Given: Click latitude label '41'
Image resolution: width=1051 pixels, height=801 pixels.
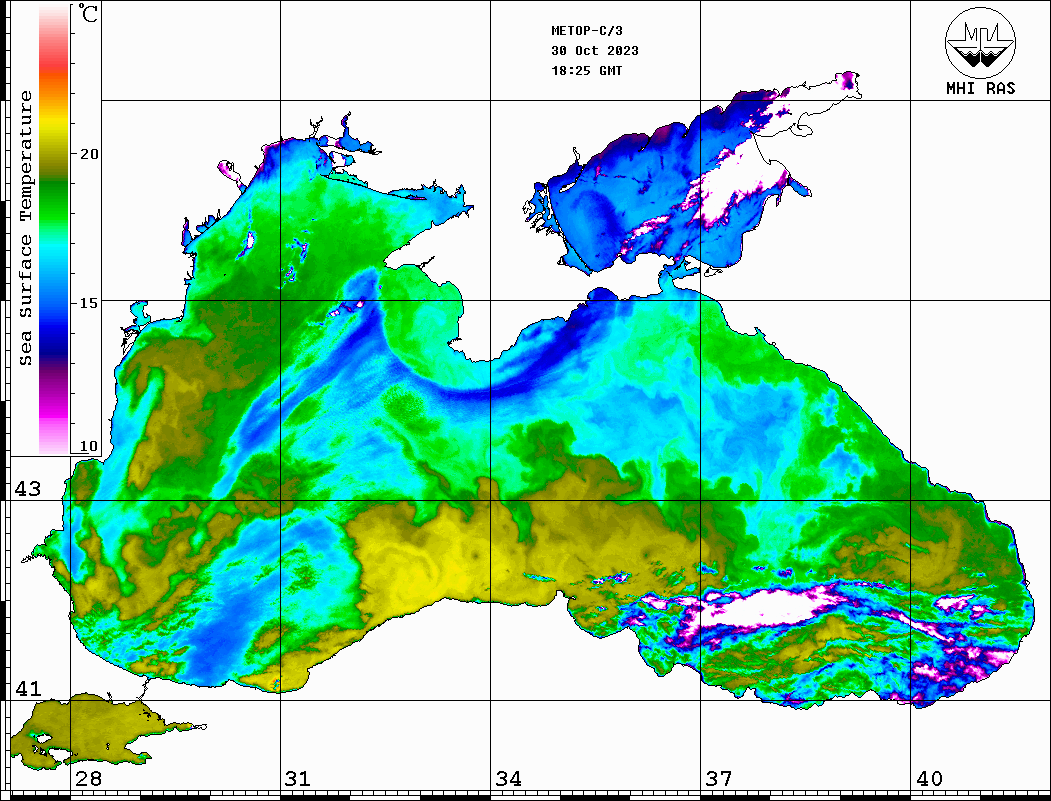Looking at the screenshot, I should (x=28, y=689).
